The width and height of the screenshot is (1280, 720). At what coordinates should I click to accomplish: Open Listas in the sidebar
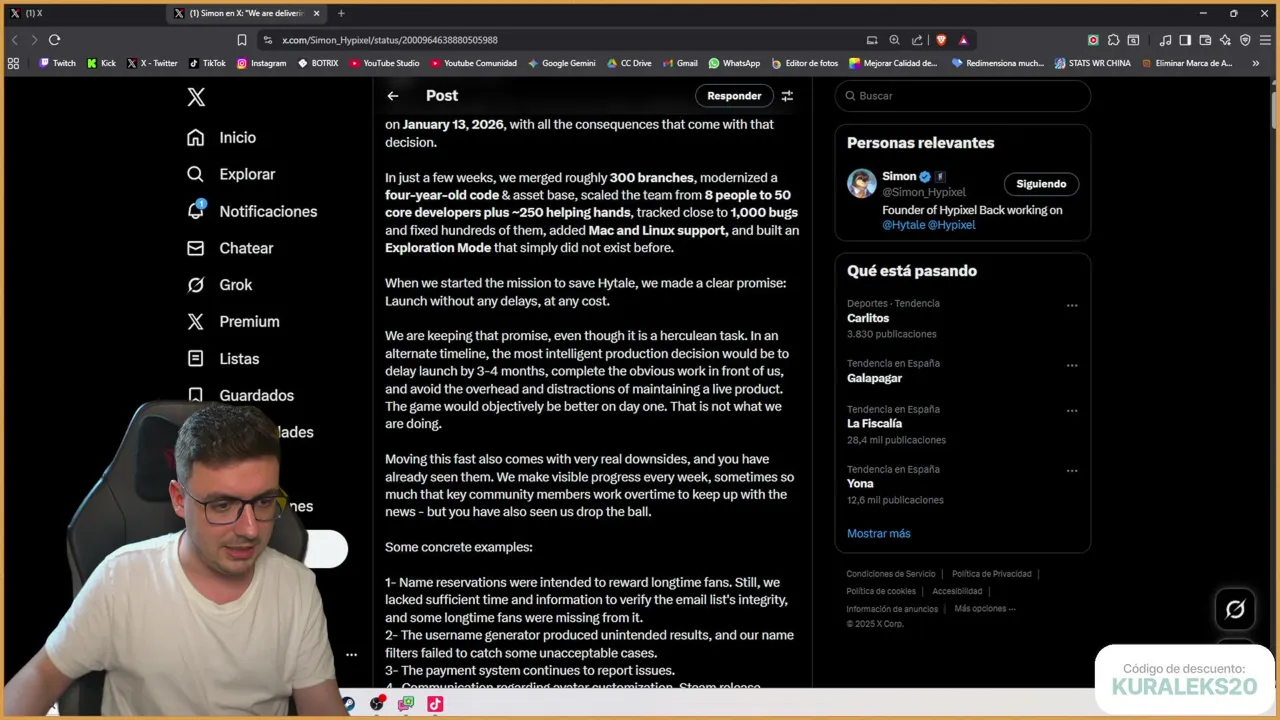click(223, 358)
